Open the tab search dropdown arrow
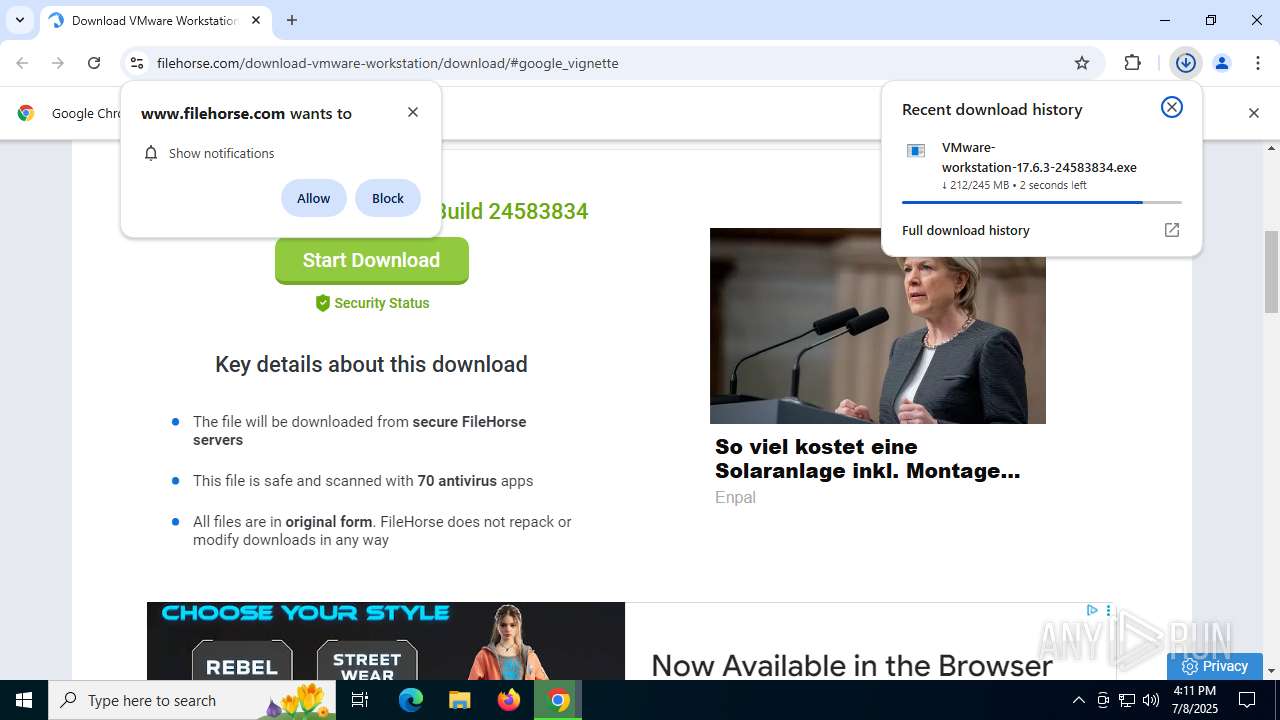Image resolution: width=1280 pixels, height=720 pixels. tap(20, 20)
